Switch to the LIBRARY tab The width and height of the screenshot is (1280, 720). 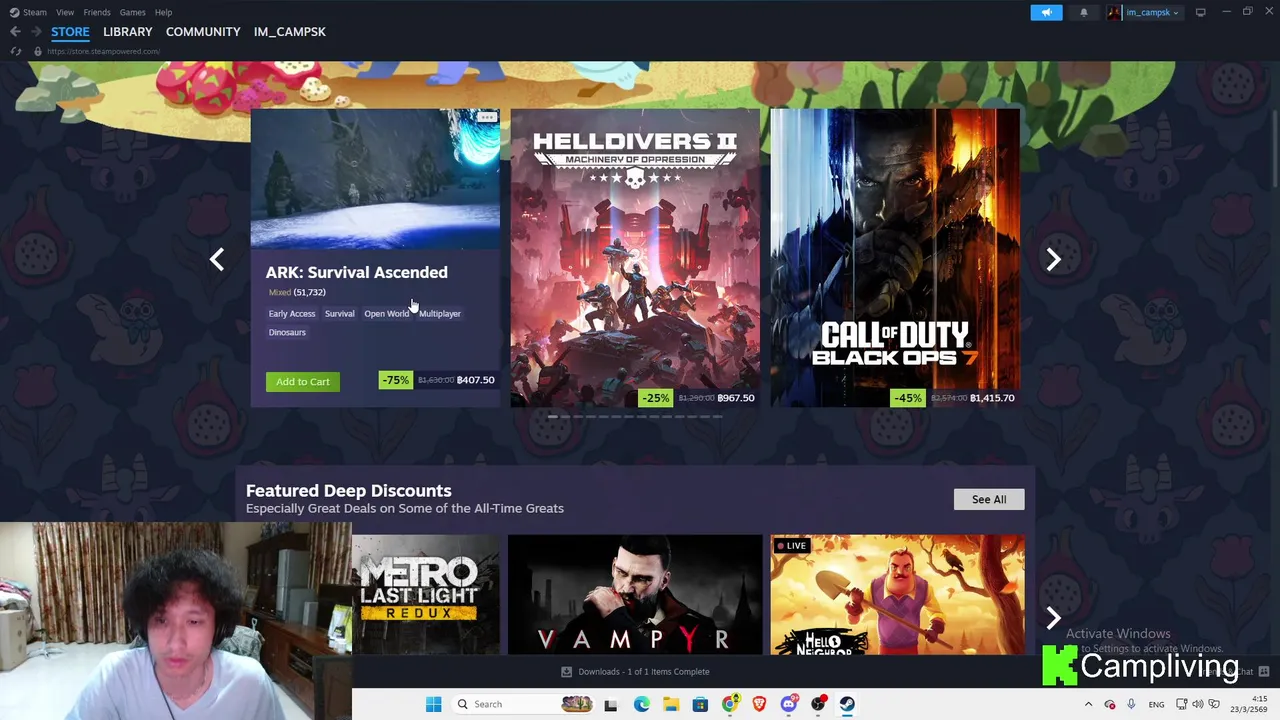[127, 32]
